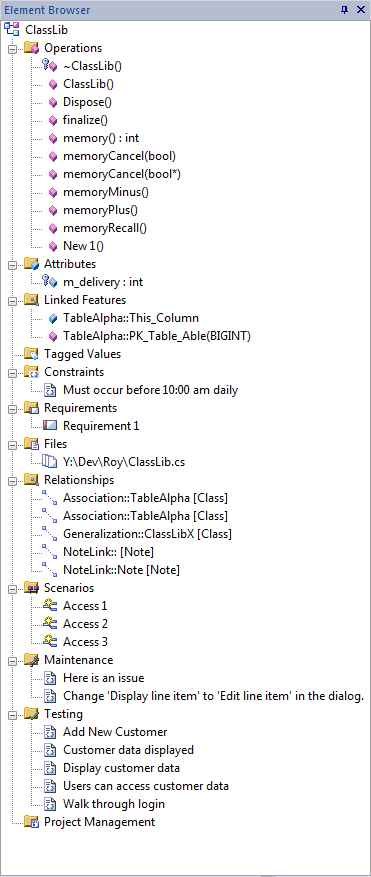
Task: Click the file icon for ClassLib.cs
Action: (50, 461)
